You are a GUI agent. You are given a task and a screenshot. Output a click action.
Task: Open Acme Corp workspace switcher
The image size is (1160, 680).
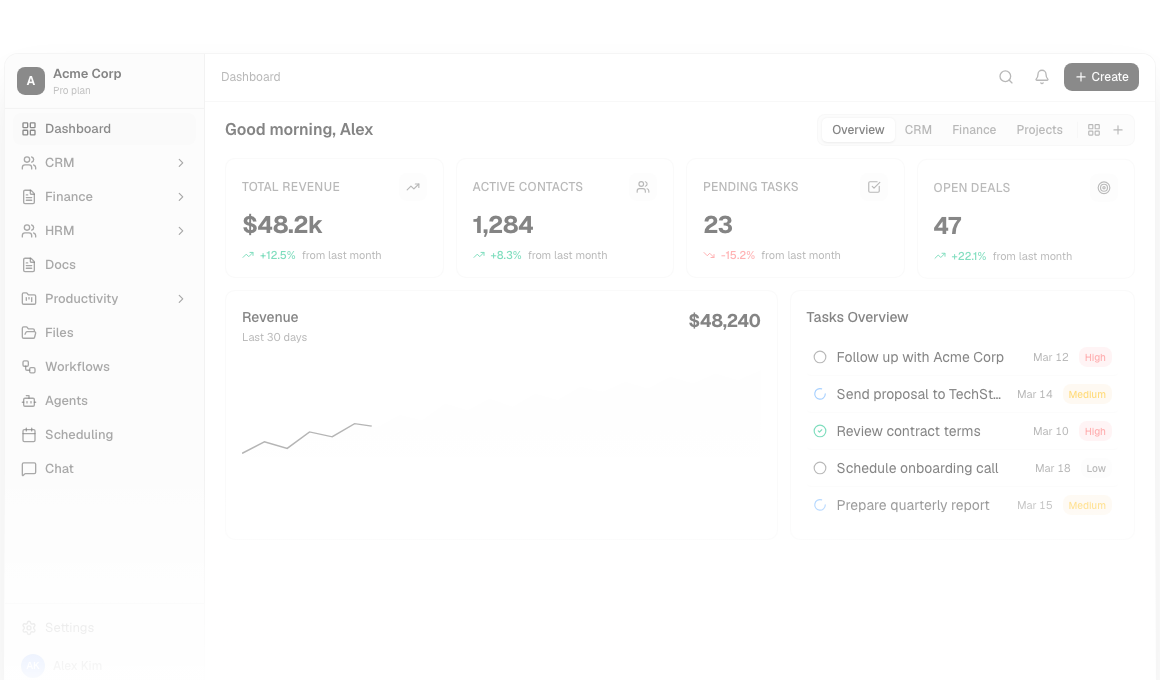[x=104, y=81]
